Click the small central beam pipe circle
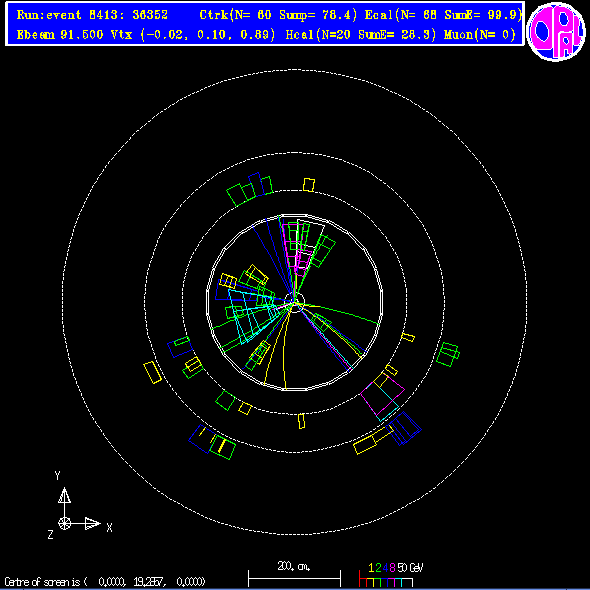The image size is (590, 590). click(x=294, y=303)
